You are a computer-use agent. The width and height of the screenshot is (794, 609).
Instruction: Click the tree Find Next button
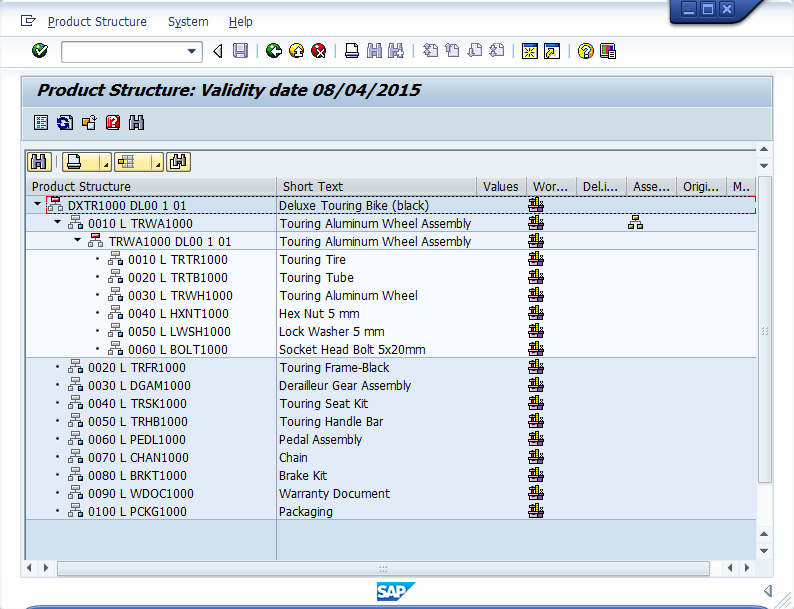(x=178, y=162)
